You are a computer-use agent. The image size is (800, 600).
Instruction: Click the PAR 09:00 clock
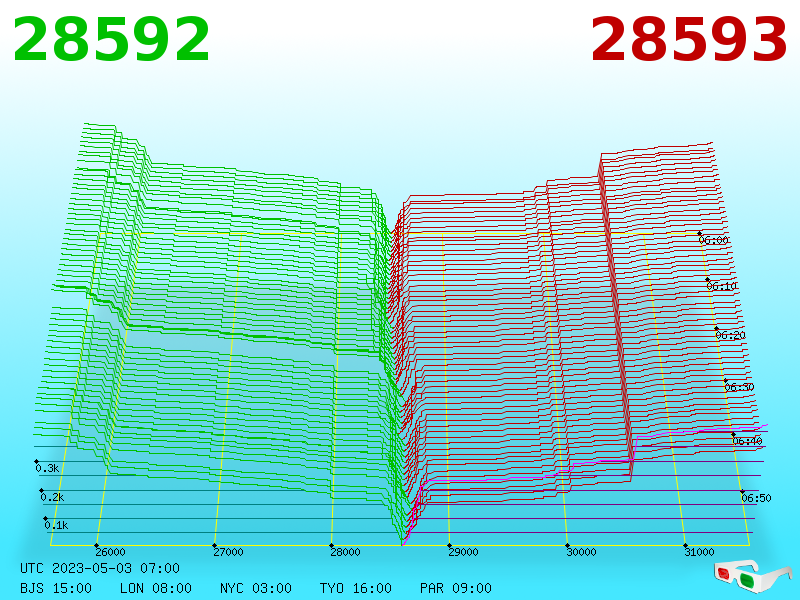pos(456,588)
